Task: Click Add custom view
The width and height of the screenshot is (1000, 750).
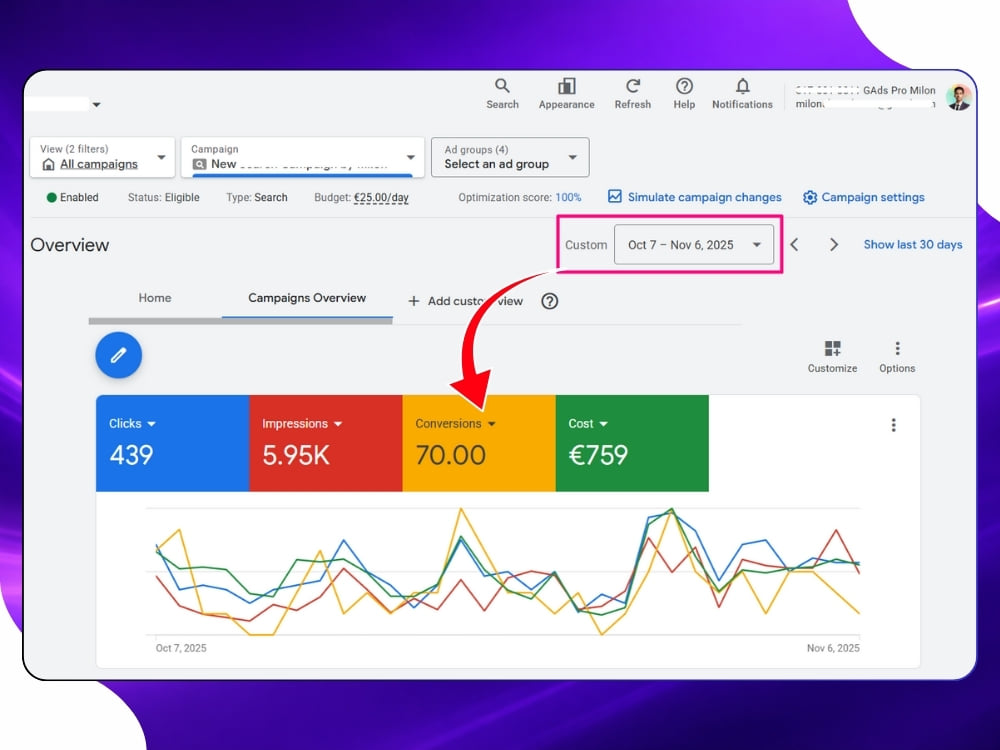Action: pos(466,301)
